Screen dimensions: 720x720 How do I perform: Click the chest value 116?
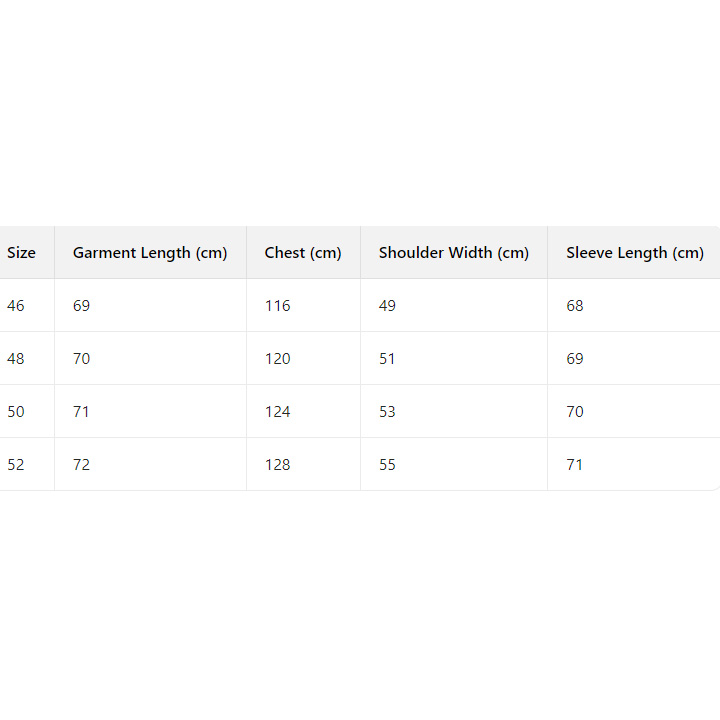(278, 306)
